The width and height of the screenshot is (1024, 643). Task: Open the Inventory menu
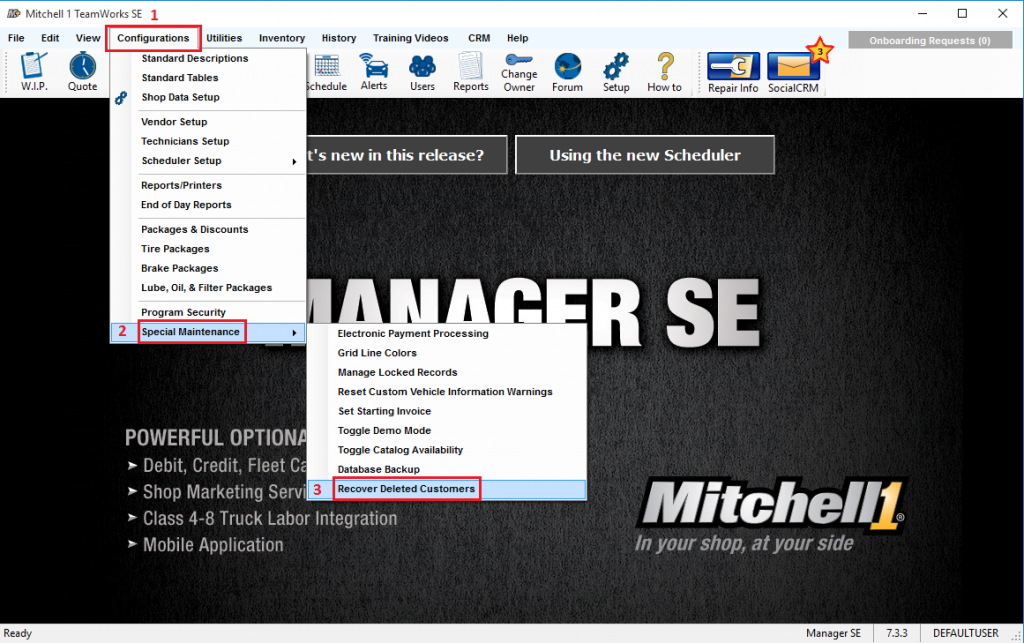281,38
